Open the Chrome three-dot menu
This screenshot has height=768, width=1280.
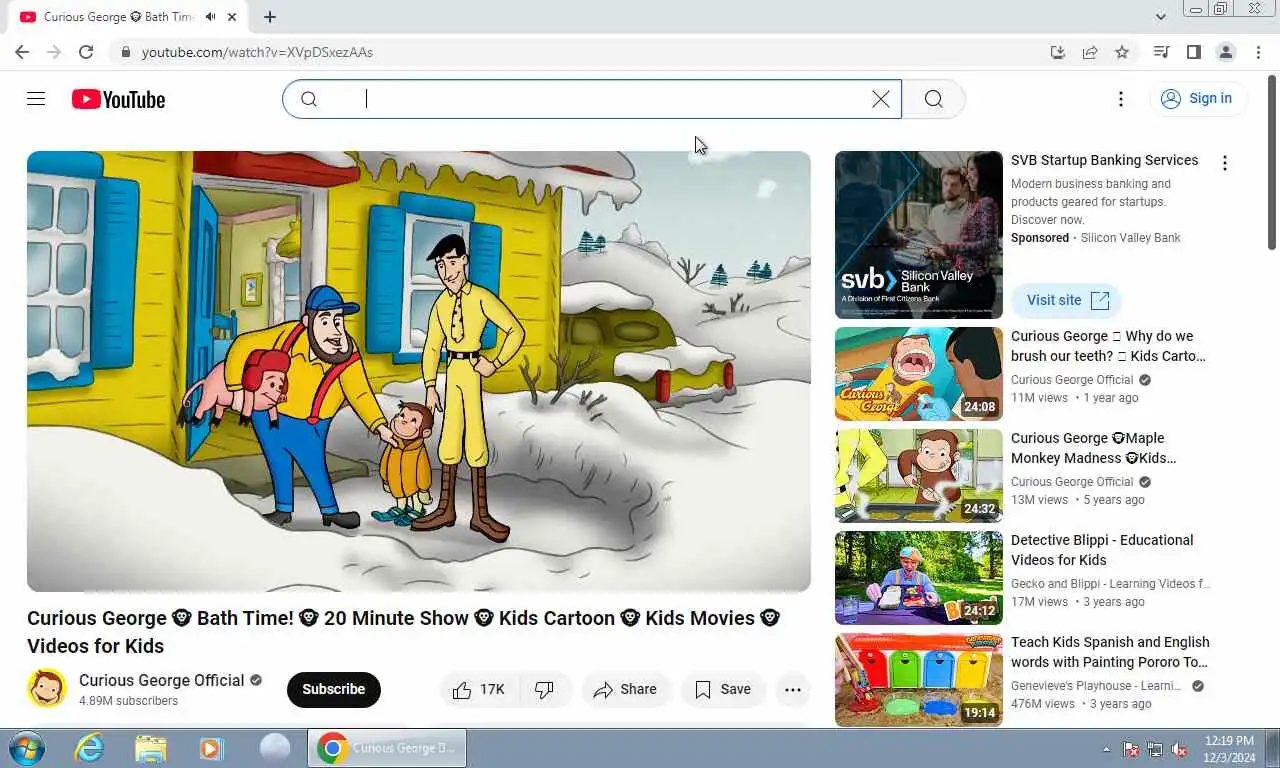point(1259,52)
